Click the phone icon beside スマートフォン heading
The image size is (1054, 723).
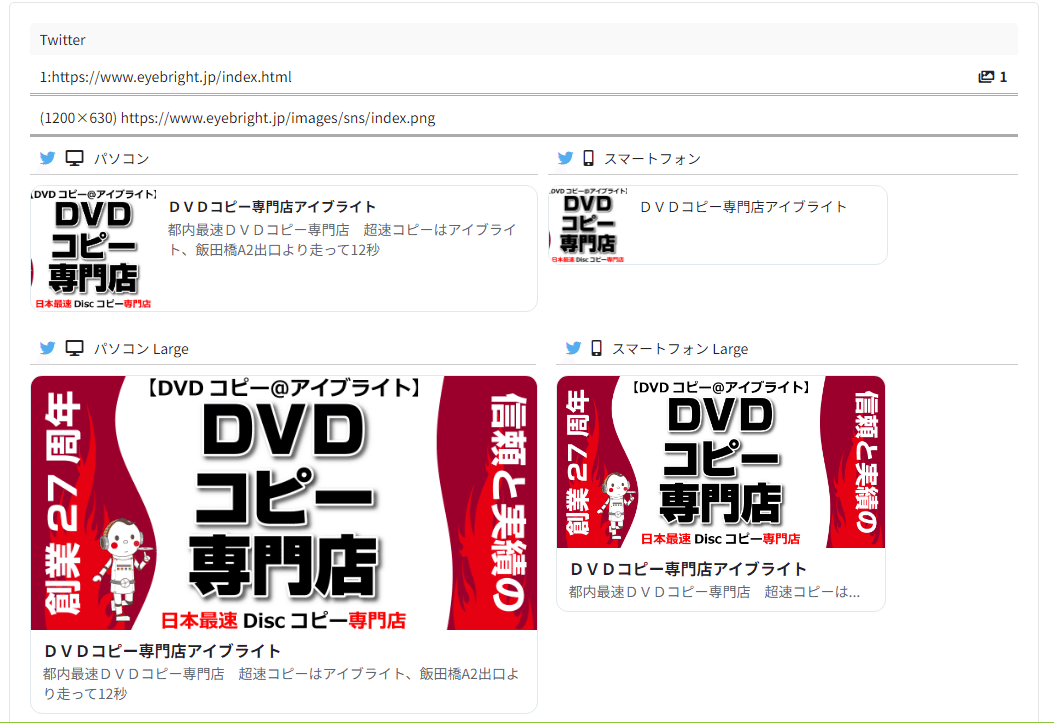pyautogui.click(x=589, y=158)
